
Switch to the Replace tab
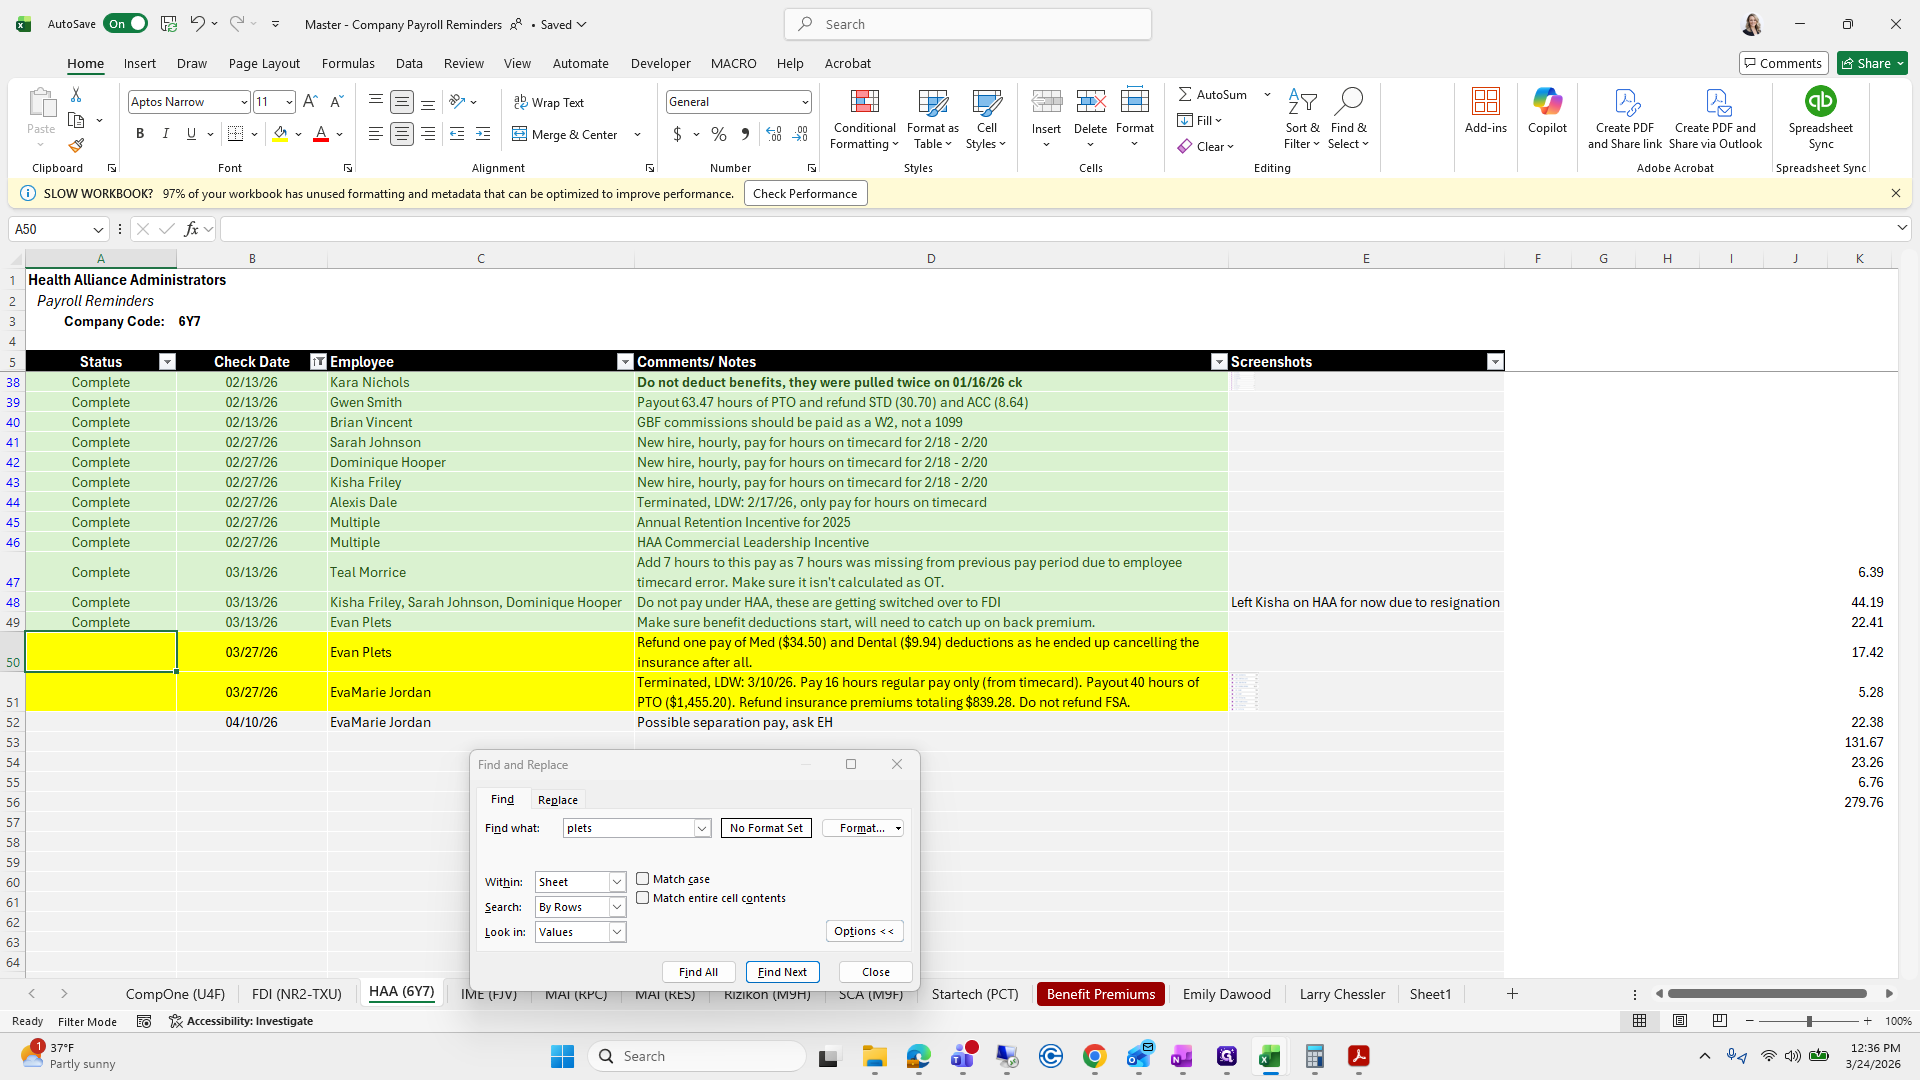coord(557,800)
